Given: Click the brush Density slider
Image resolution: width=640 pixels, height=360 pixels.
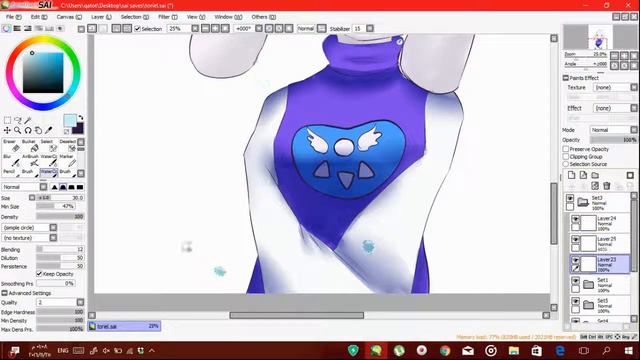Looking at the screenshot, I should pyautogui.click(x=60, y=217).
